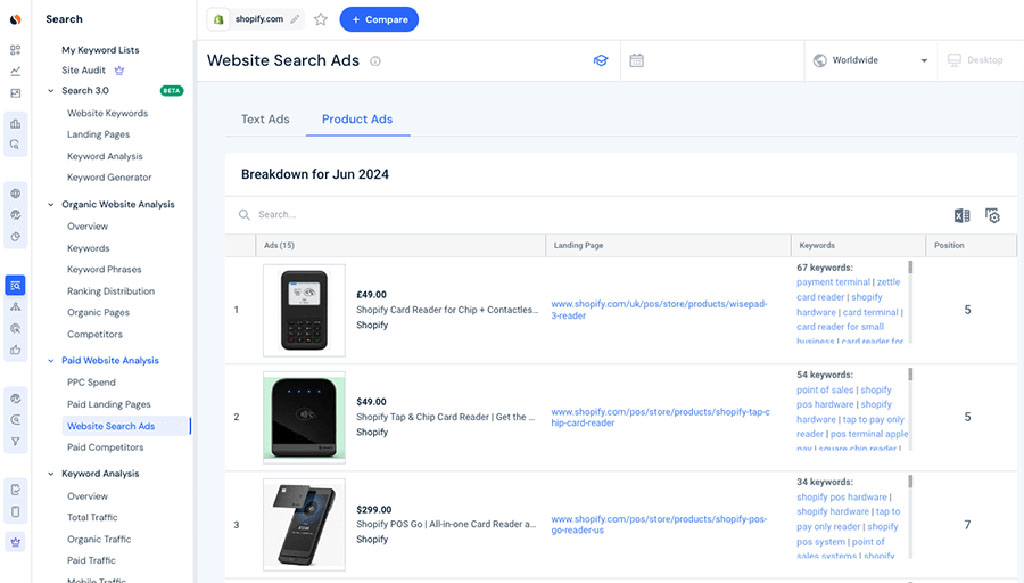Open the calendar date picker icon

637,61
